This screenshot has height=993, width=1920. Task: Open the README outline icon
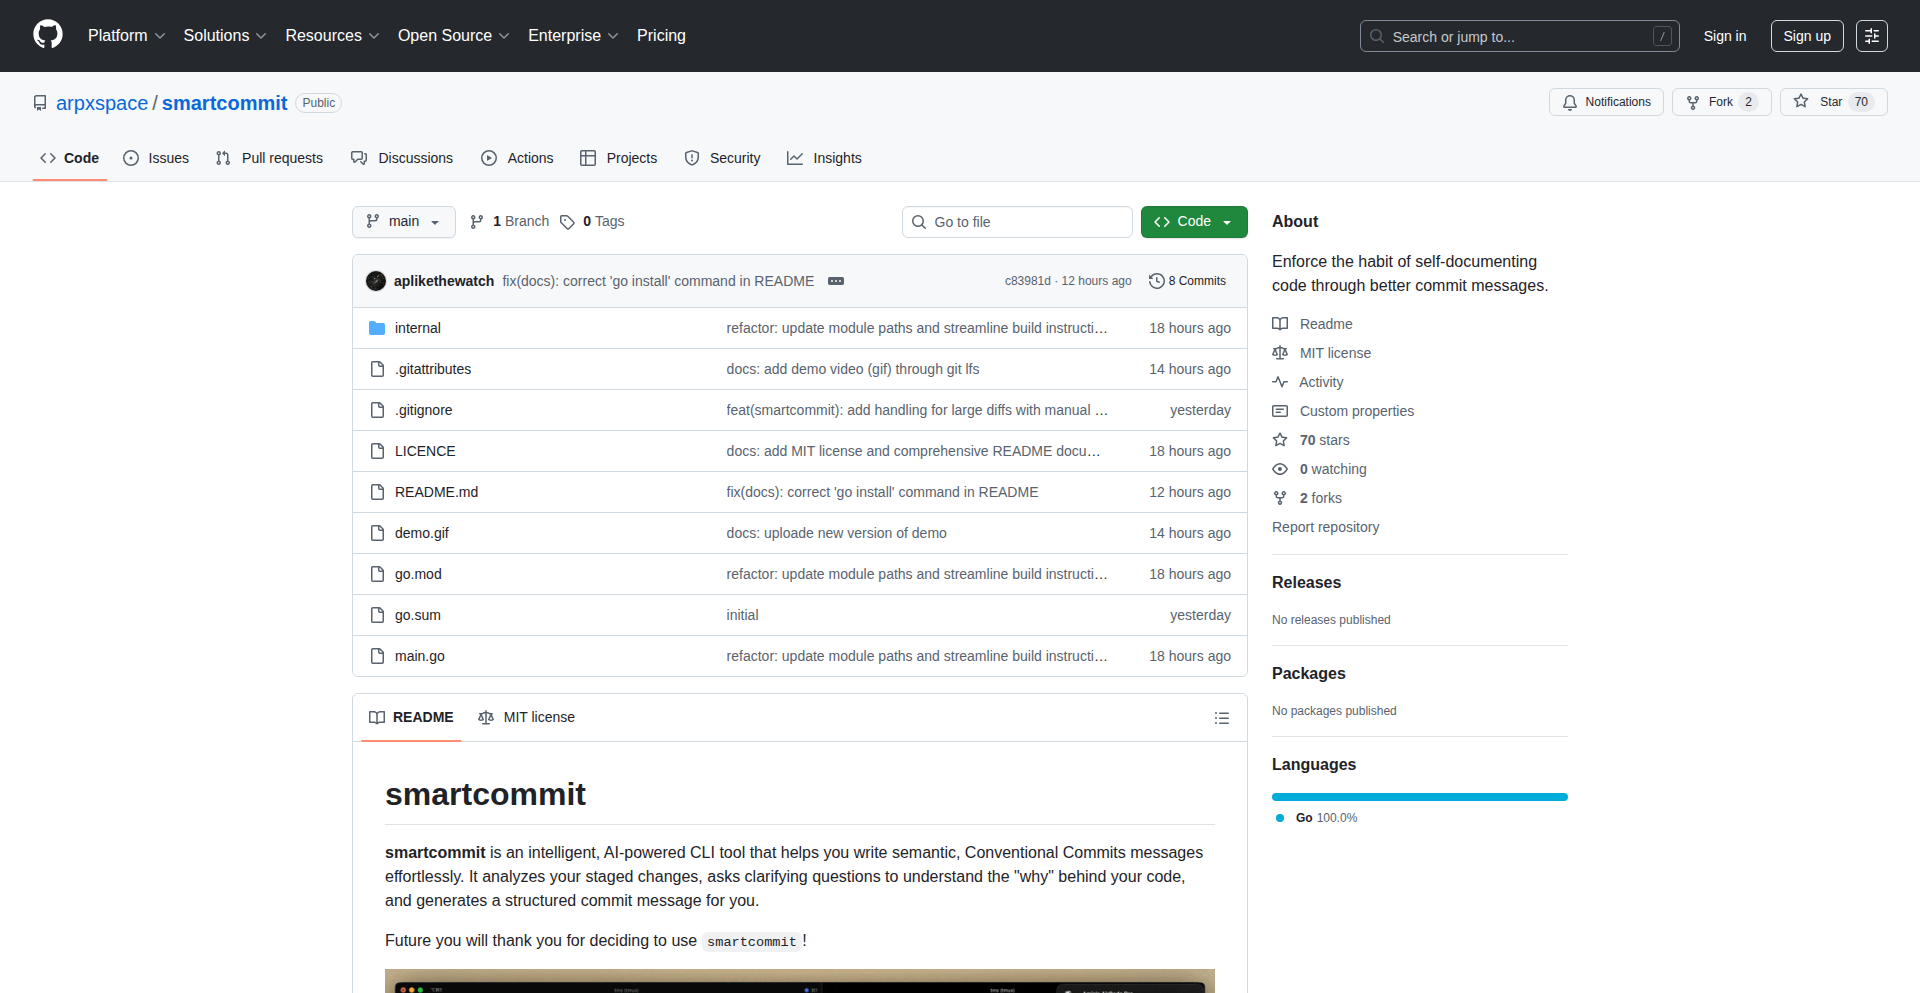coord(1221,718)
